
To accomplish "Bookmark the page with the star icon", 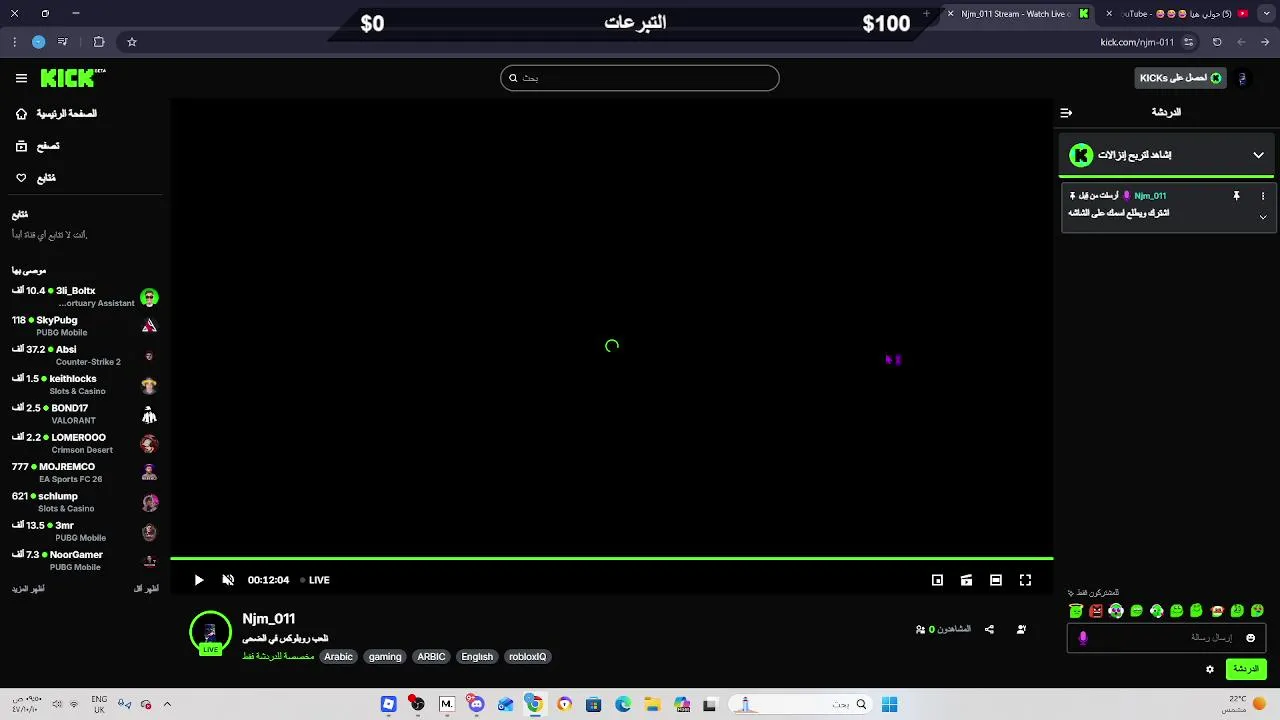I will pos(131,42).
